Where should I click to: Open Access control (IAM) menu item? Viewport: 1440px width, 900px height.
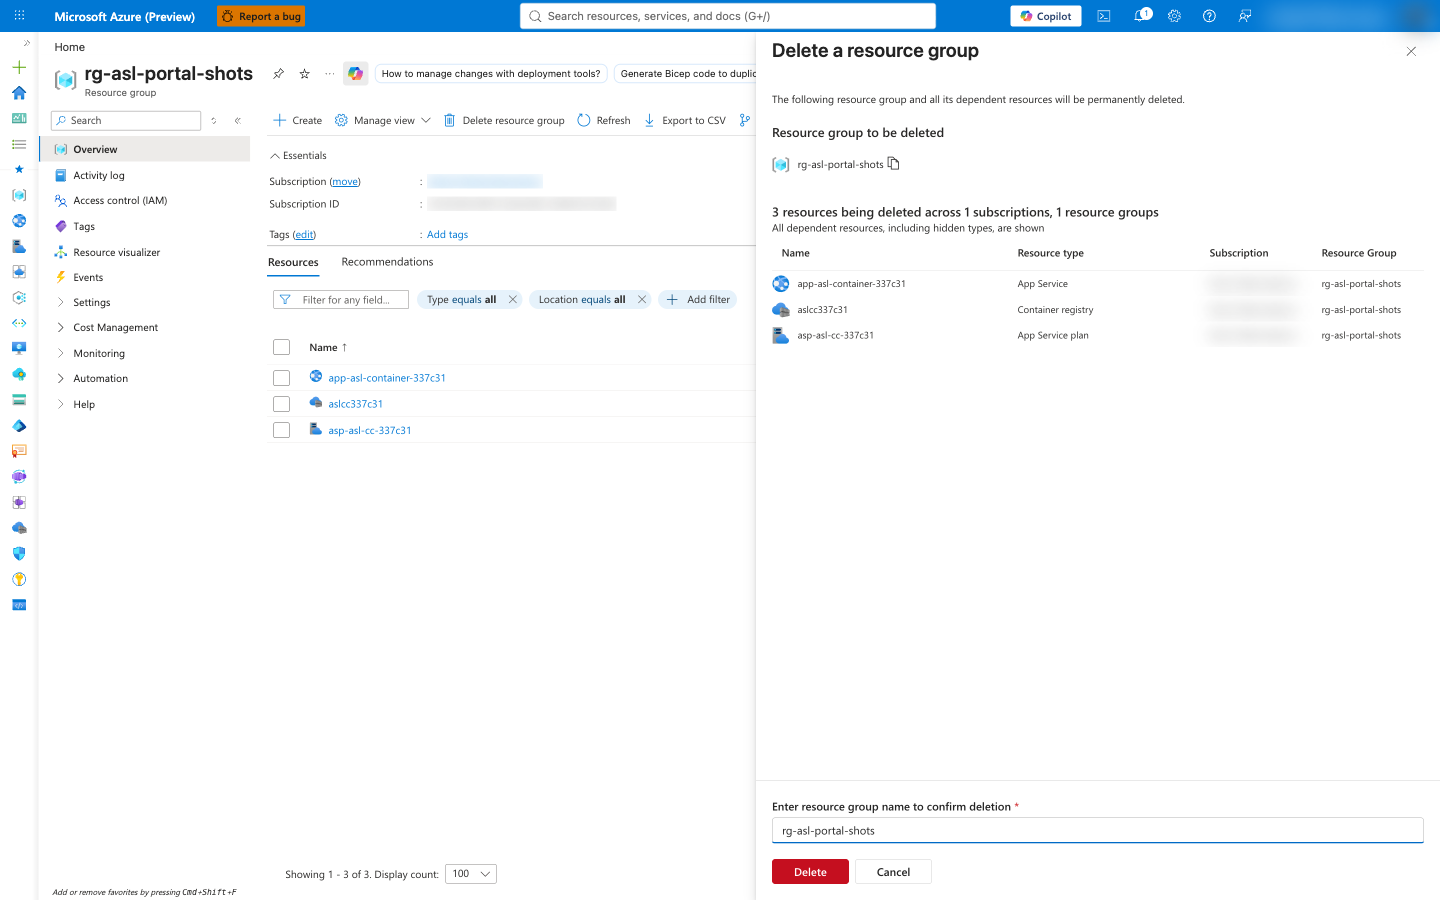pyautogui.click(x=120, y=201)
